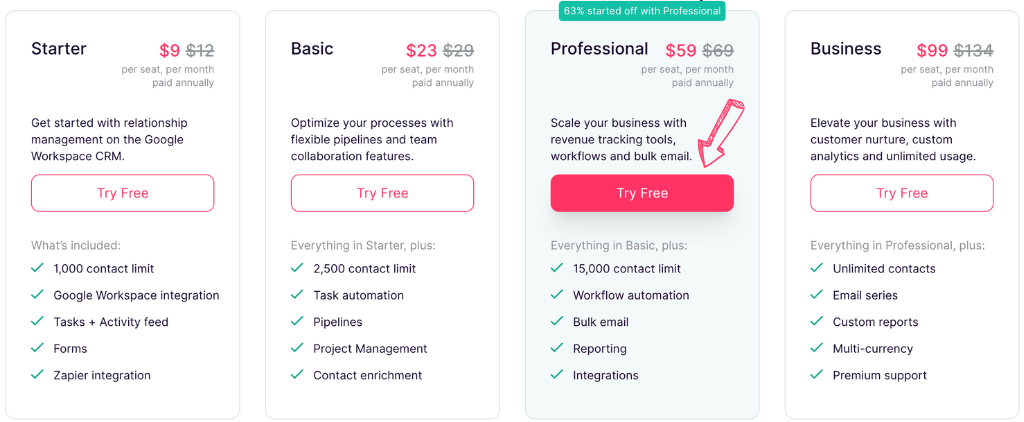
Task: Click checkmark beside Unlimited contacts
Action: [817, 268]
